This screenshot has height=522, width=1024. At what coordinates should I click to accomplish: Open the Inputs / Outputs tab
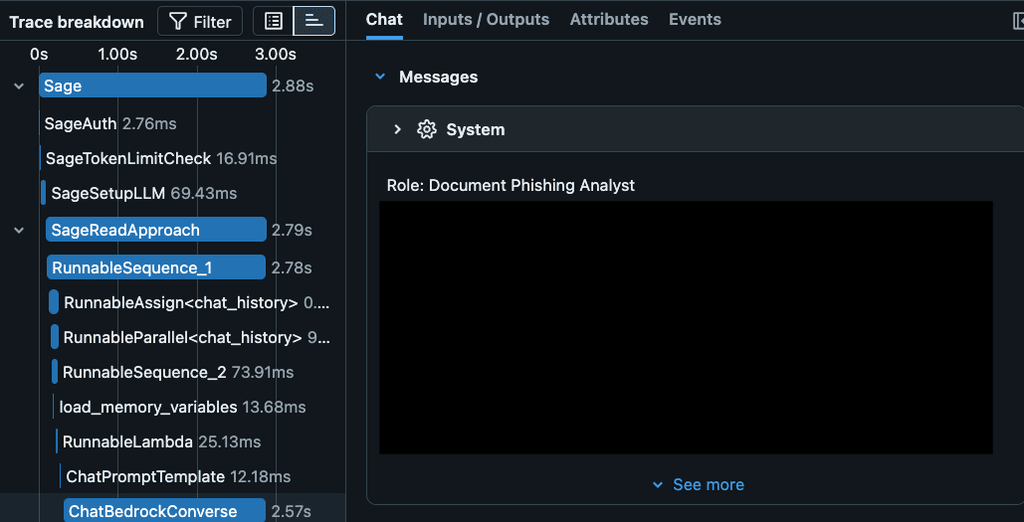point(486,19)
